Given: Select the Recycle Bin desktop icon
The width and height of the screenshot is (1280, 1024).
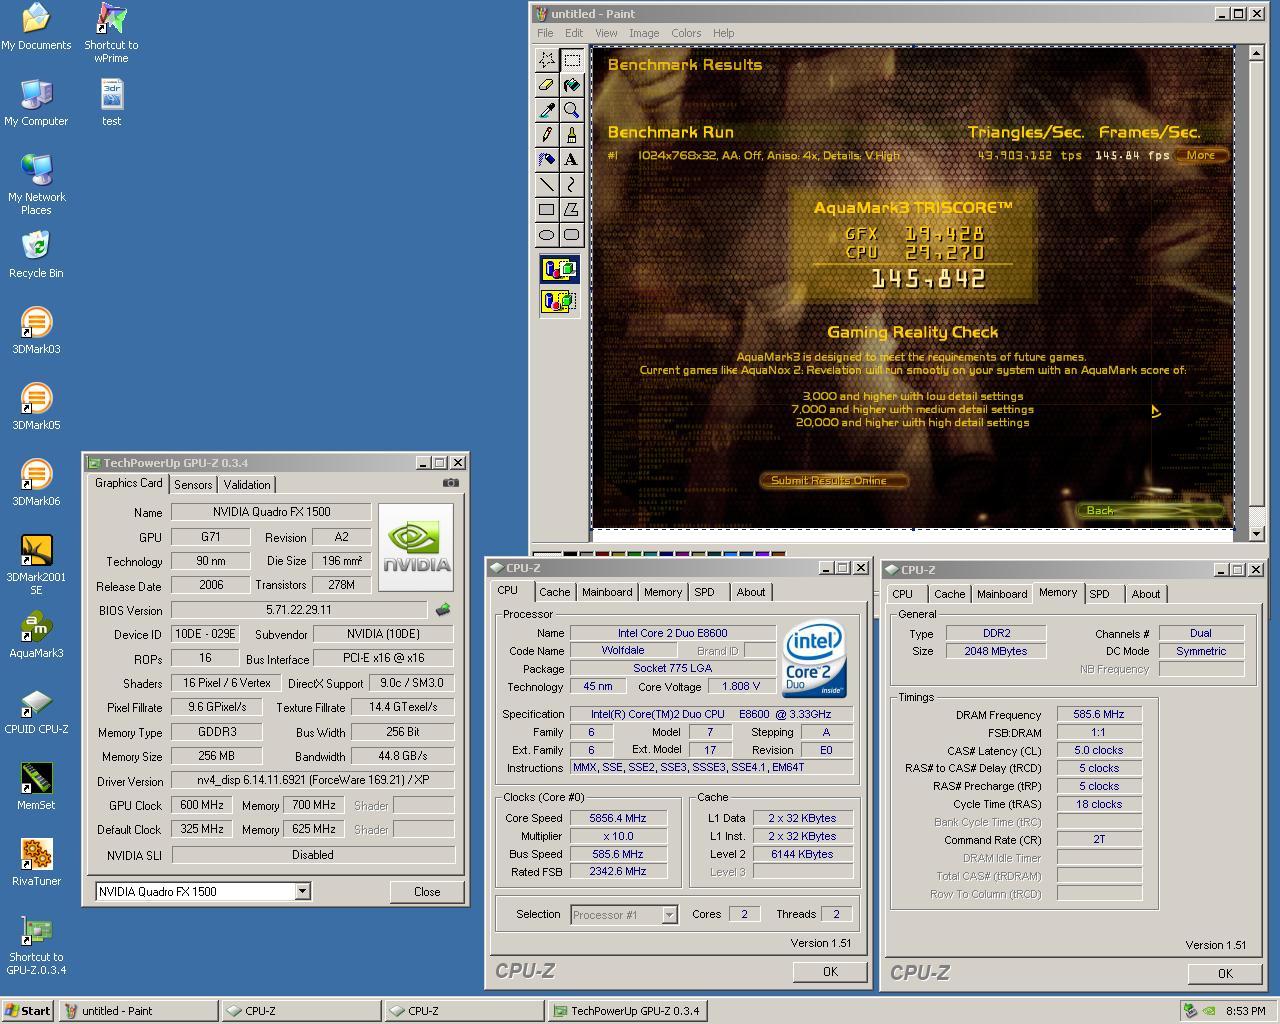Looking at the screenshot, I should (36, 256).
